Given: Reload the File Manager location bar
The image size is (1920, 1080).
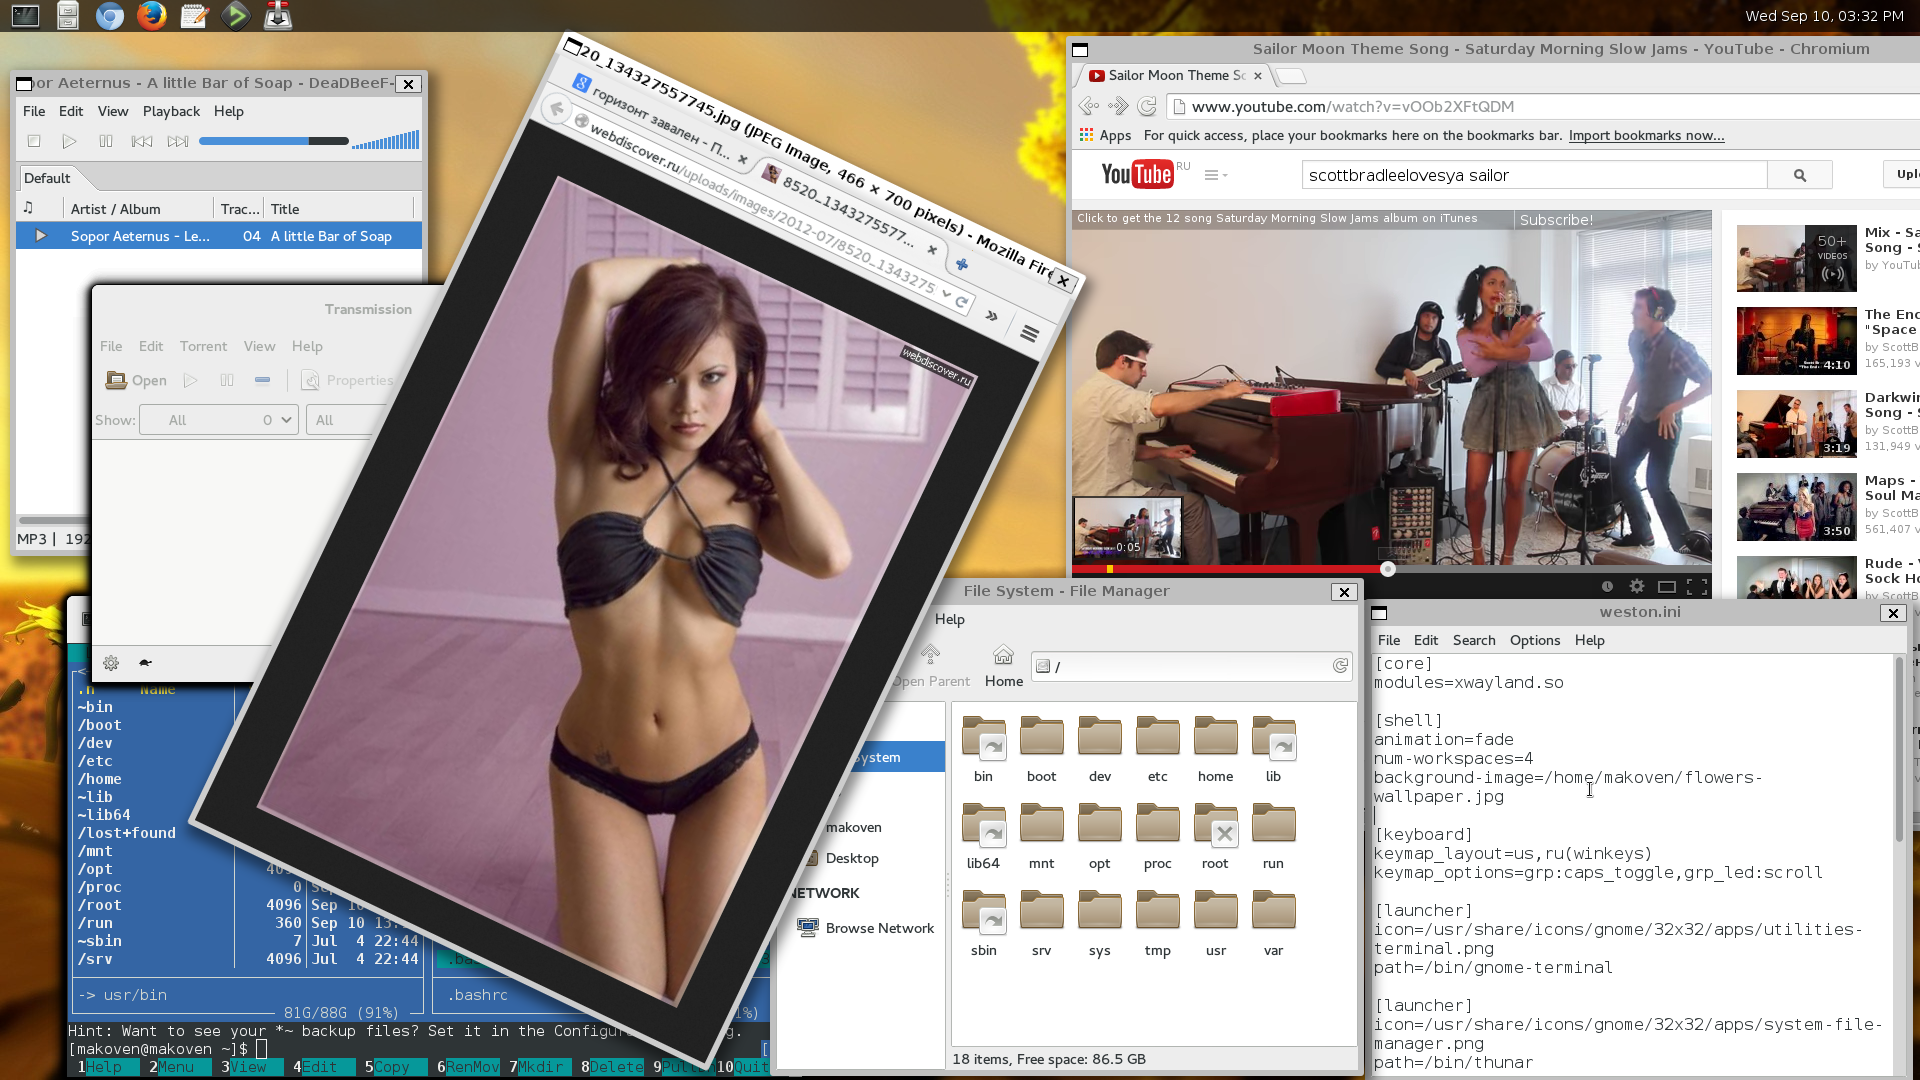Looking at the screenshot, I should click(x=1340, y=666).
